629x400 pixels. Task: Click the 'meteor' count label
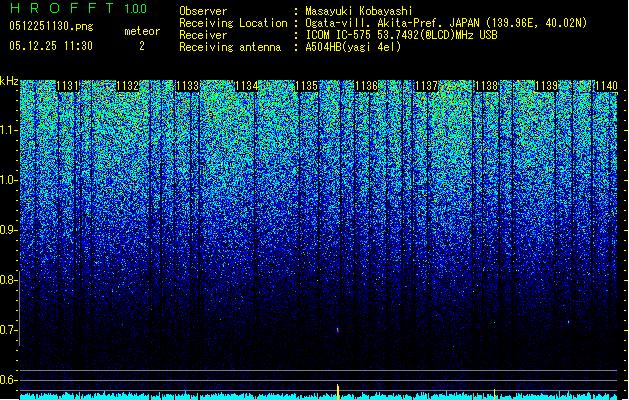(x=142, y=31)
